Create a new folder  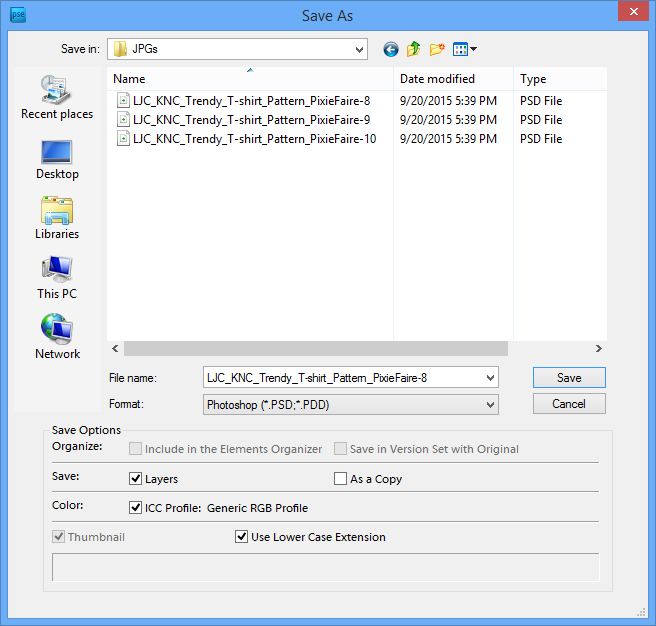[x=437, y=49]
